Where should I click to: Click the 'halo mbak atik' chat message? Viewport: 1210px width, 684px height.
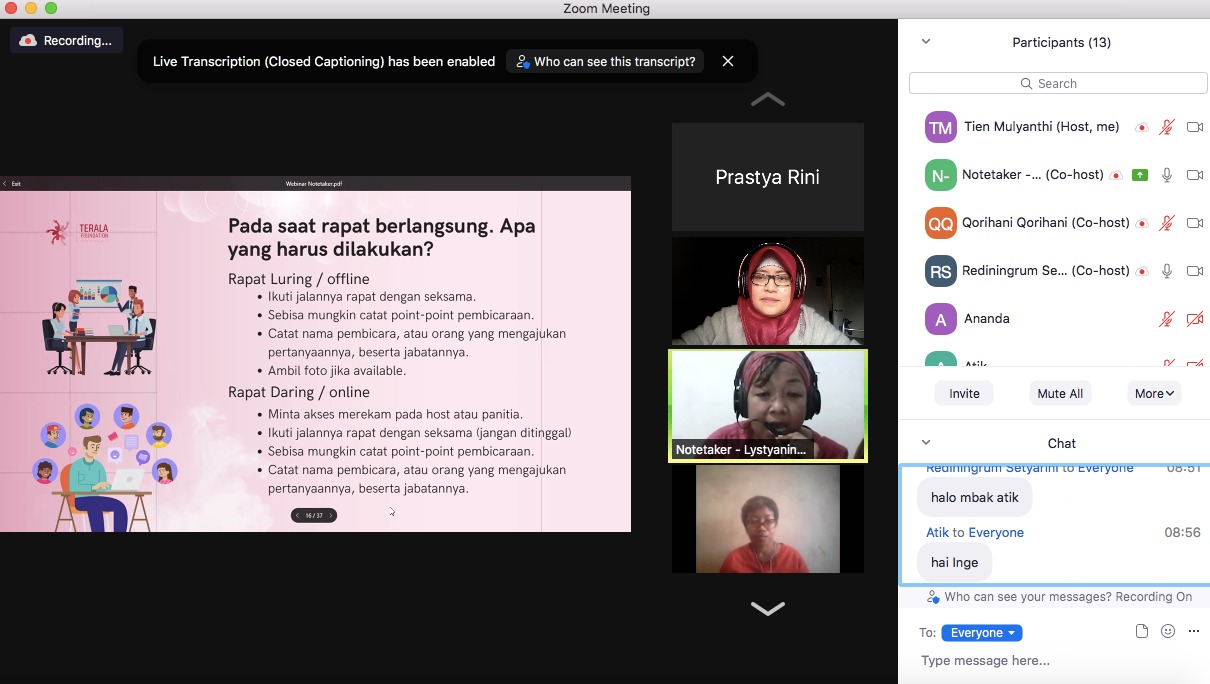975,497
